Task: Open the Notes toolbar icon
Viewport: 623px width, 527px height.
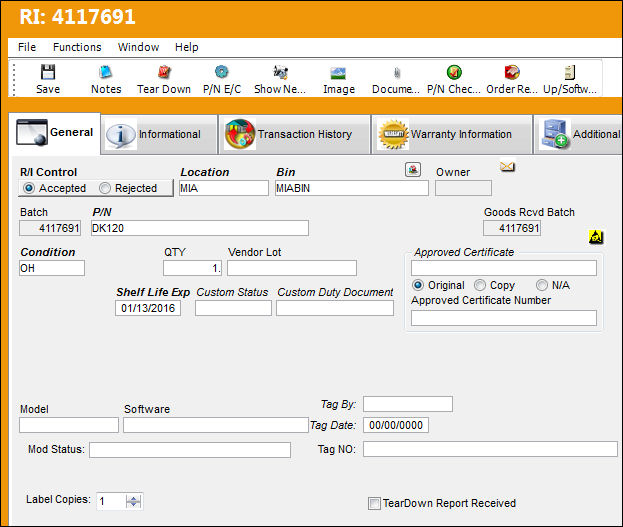Action: [106, 72]
